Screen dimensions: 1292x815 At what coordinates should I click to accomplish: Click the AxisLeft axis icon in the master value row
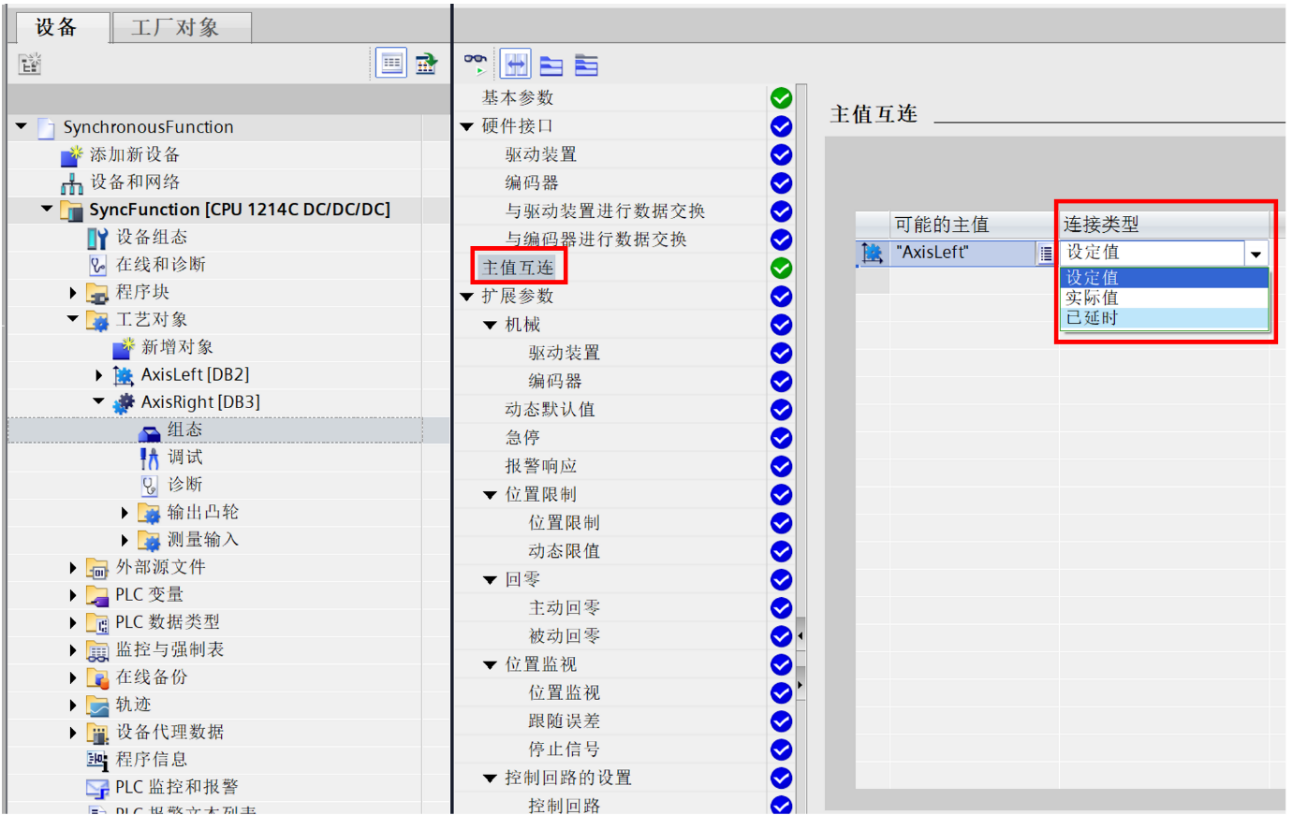pos(872,253)
